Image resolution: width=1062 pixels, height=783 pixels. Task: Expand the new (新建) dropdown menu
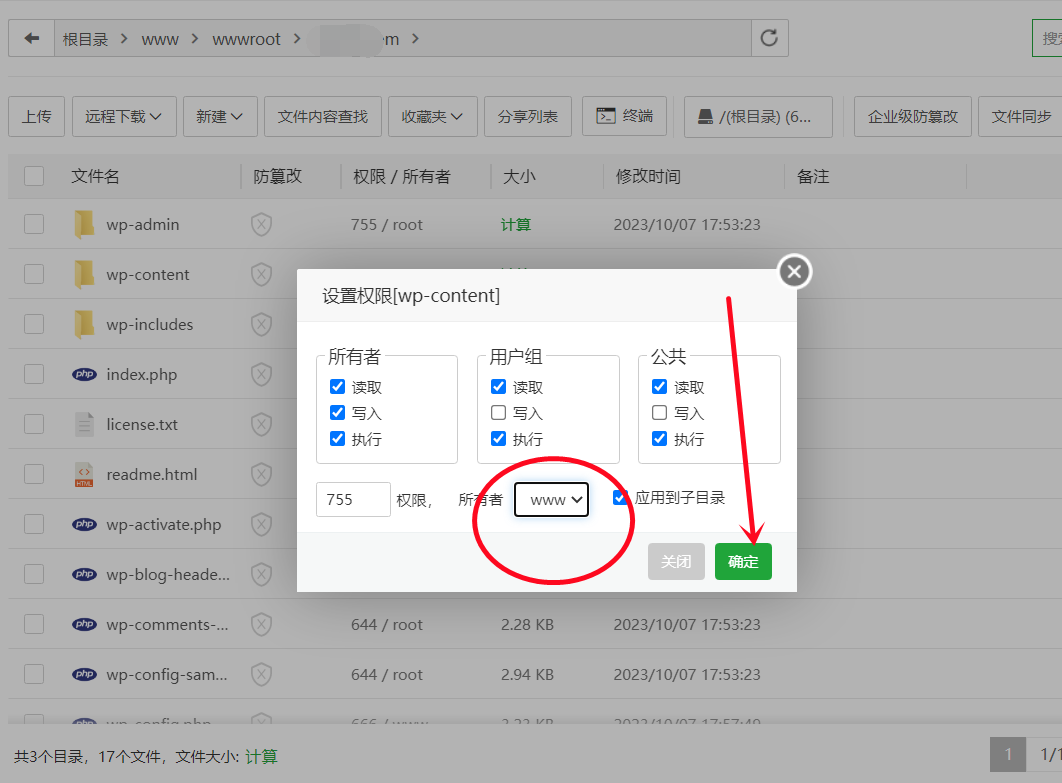[x=219, y=117]
